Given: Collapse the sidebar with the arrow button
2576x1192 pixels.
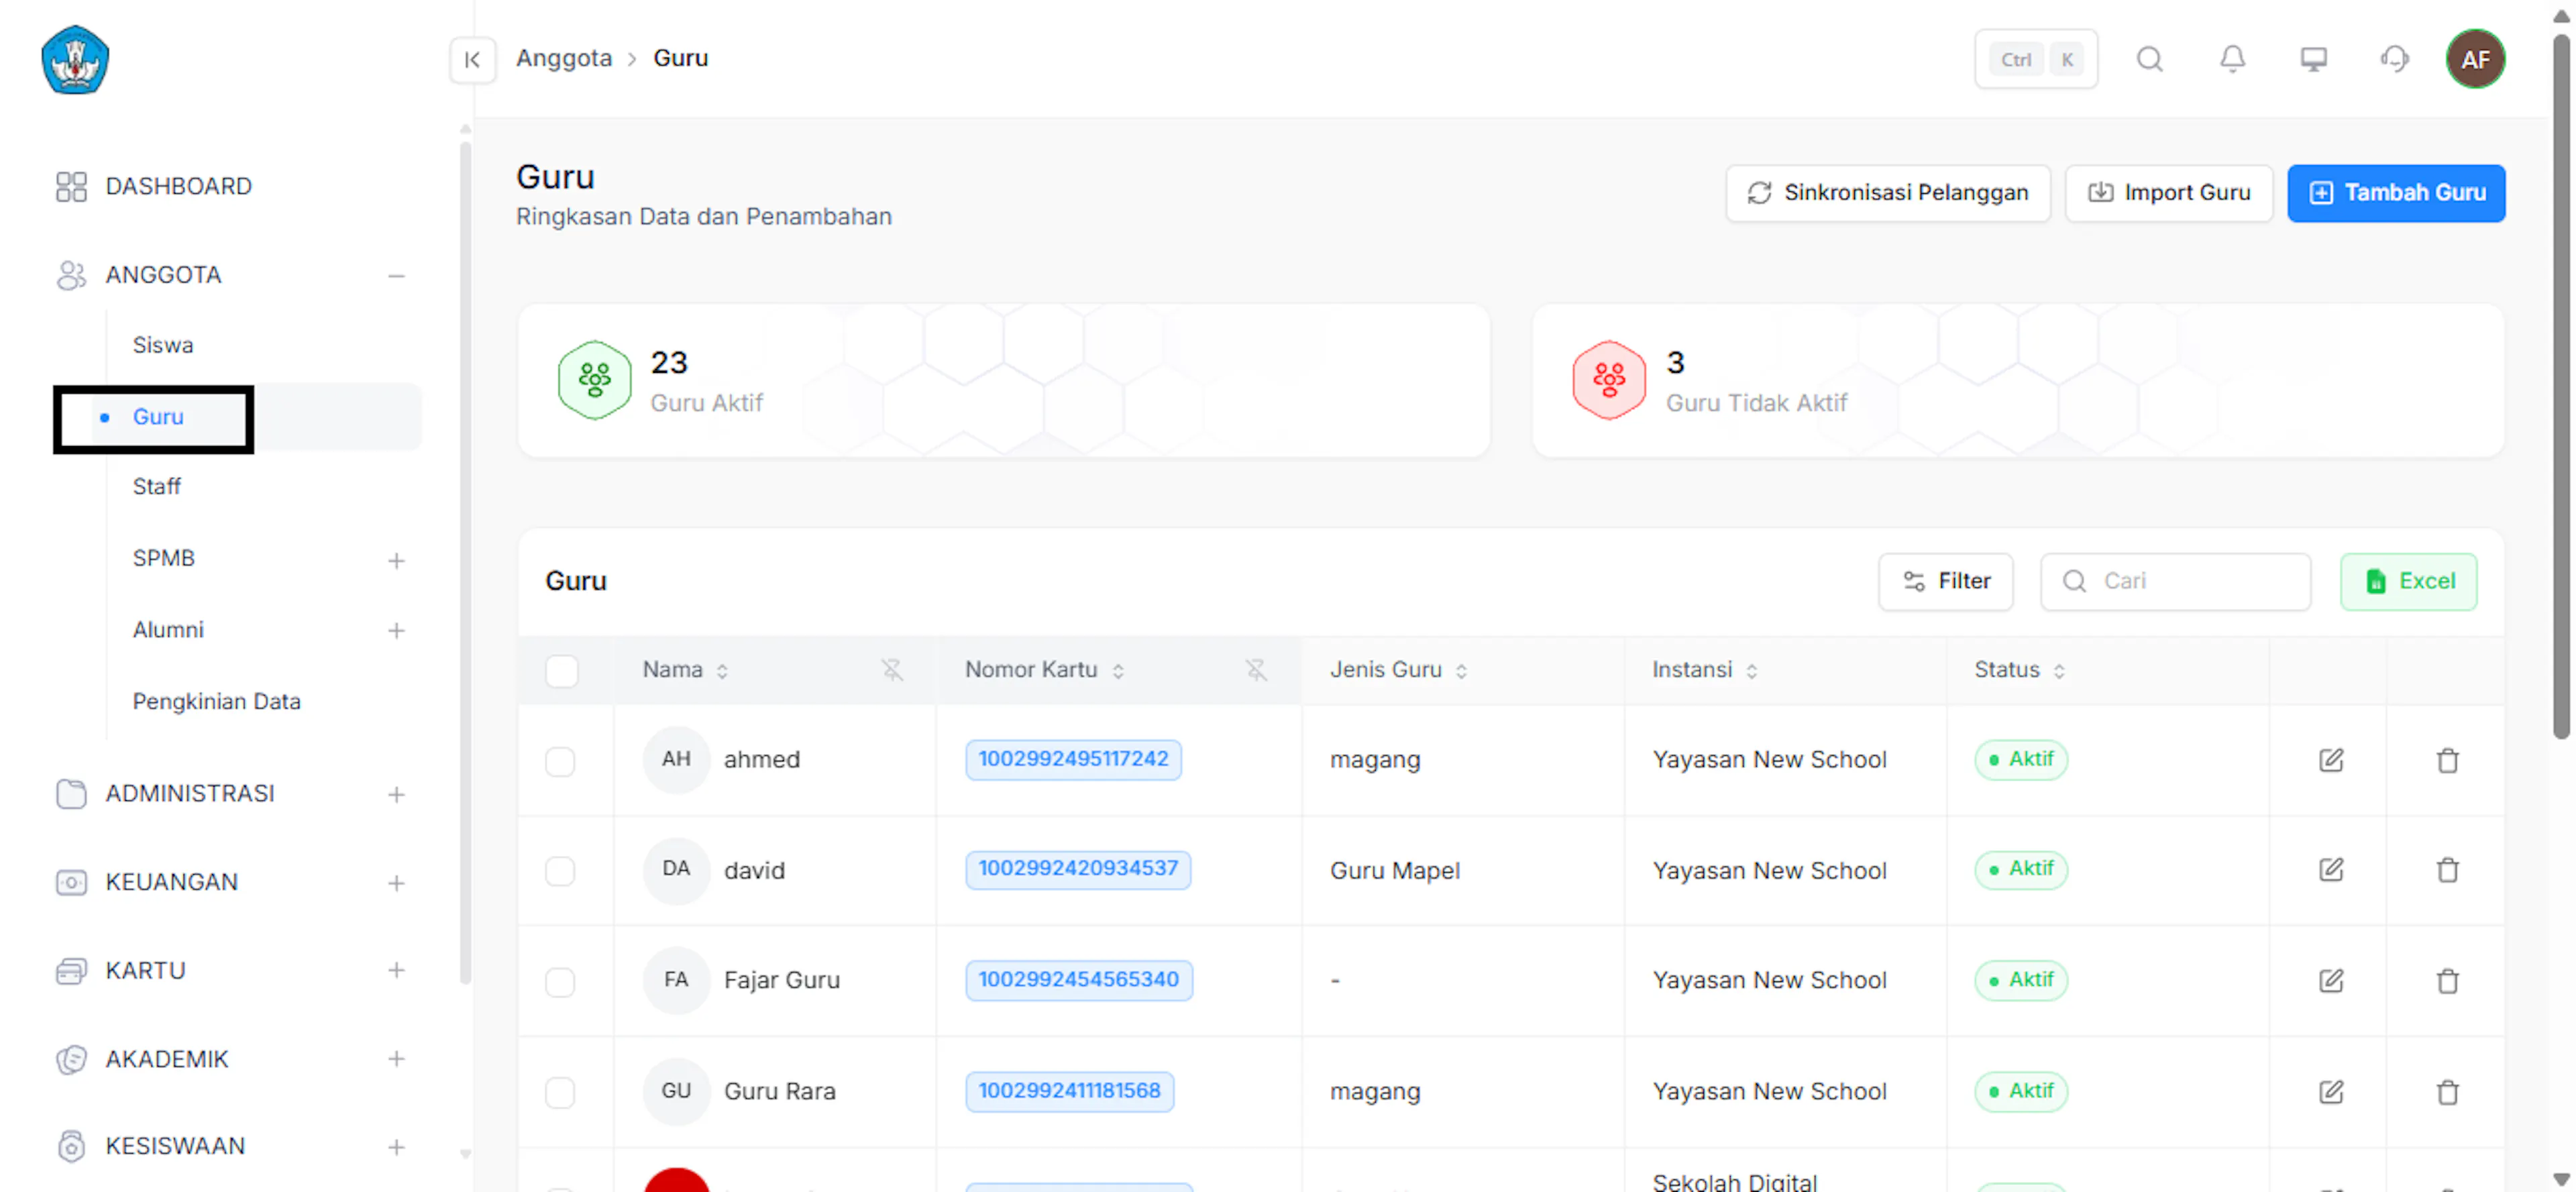Looking at the screenshot, I should [472, 60].
